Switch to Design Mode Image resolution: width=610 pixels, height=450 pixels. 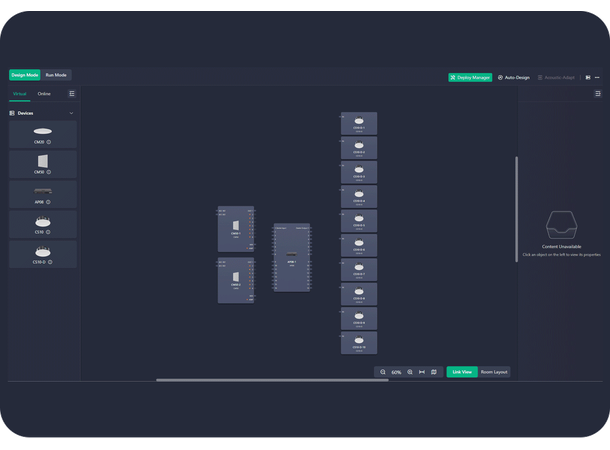[25, 75]
